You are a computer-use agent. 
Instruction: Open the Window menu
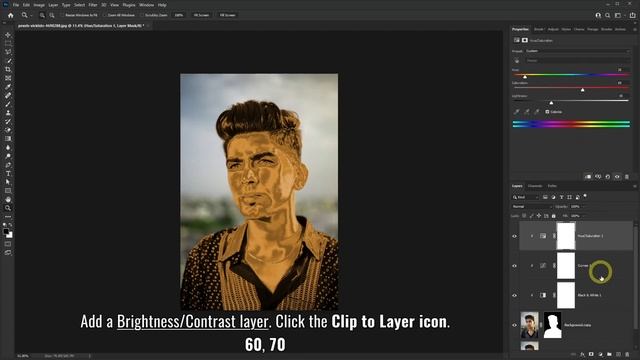tap(147, 5)
